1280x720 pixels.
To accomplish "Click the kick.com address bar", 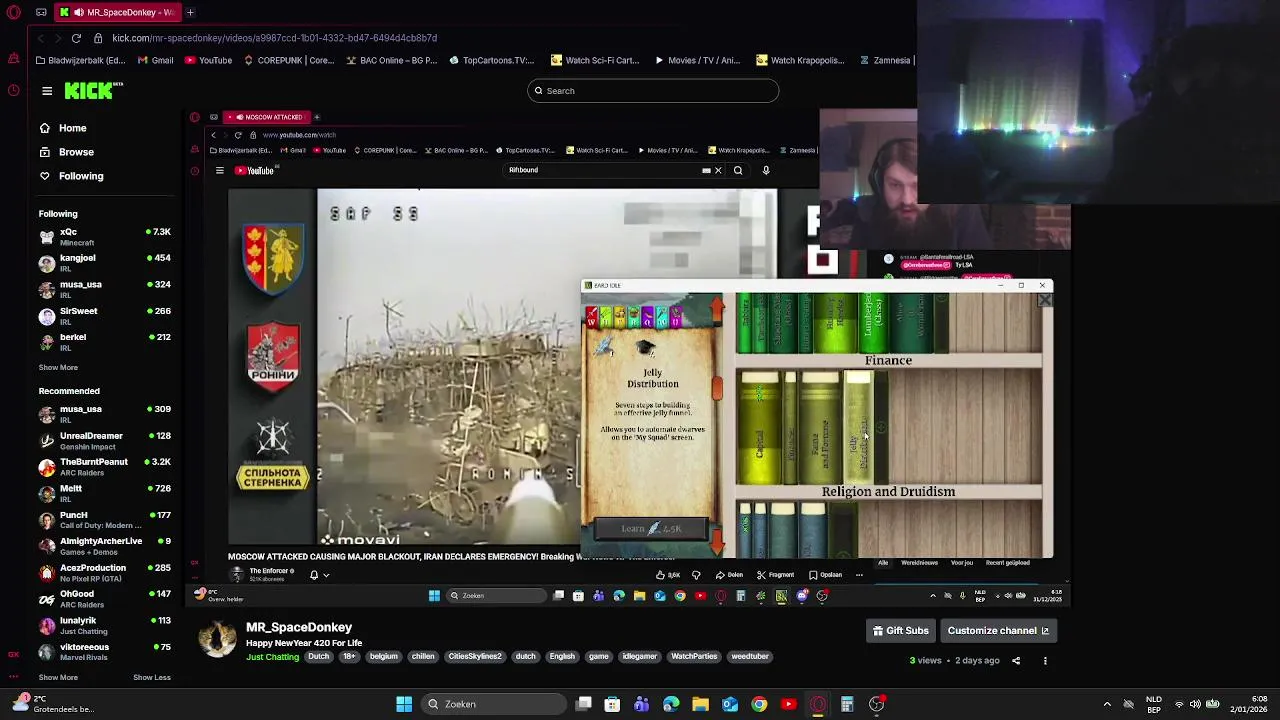I will tap(275, 38).
